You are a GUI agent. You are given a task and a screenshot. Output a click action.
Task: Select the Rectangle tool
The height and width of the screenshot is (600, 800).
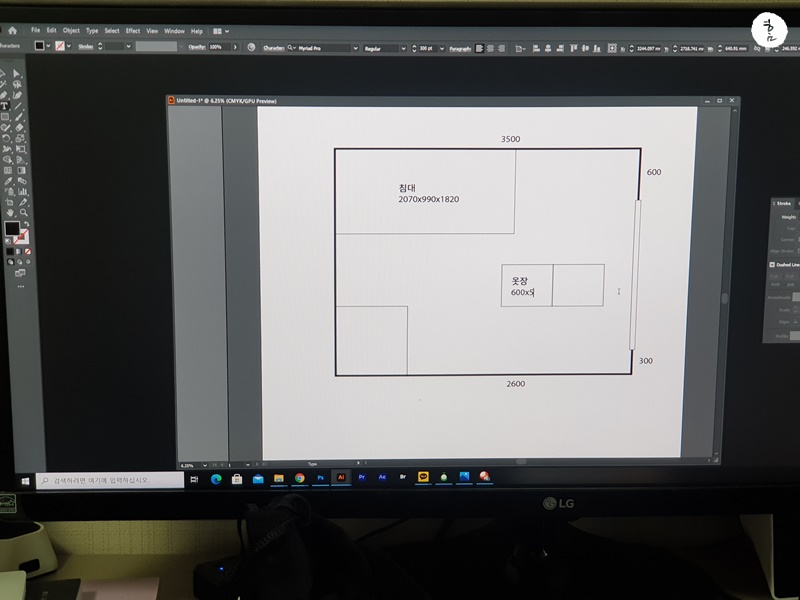[x=5, y=116]
